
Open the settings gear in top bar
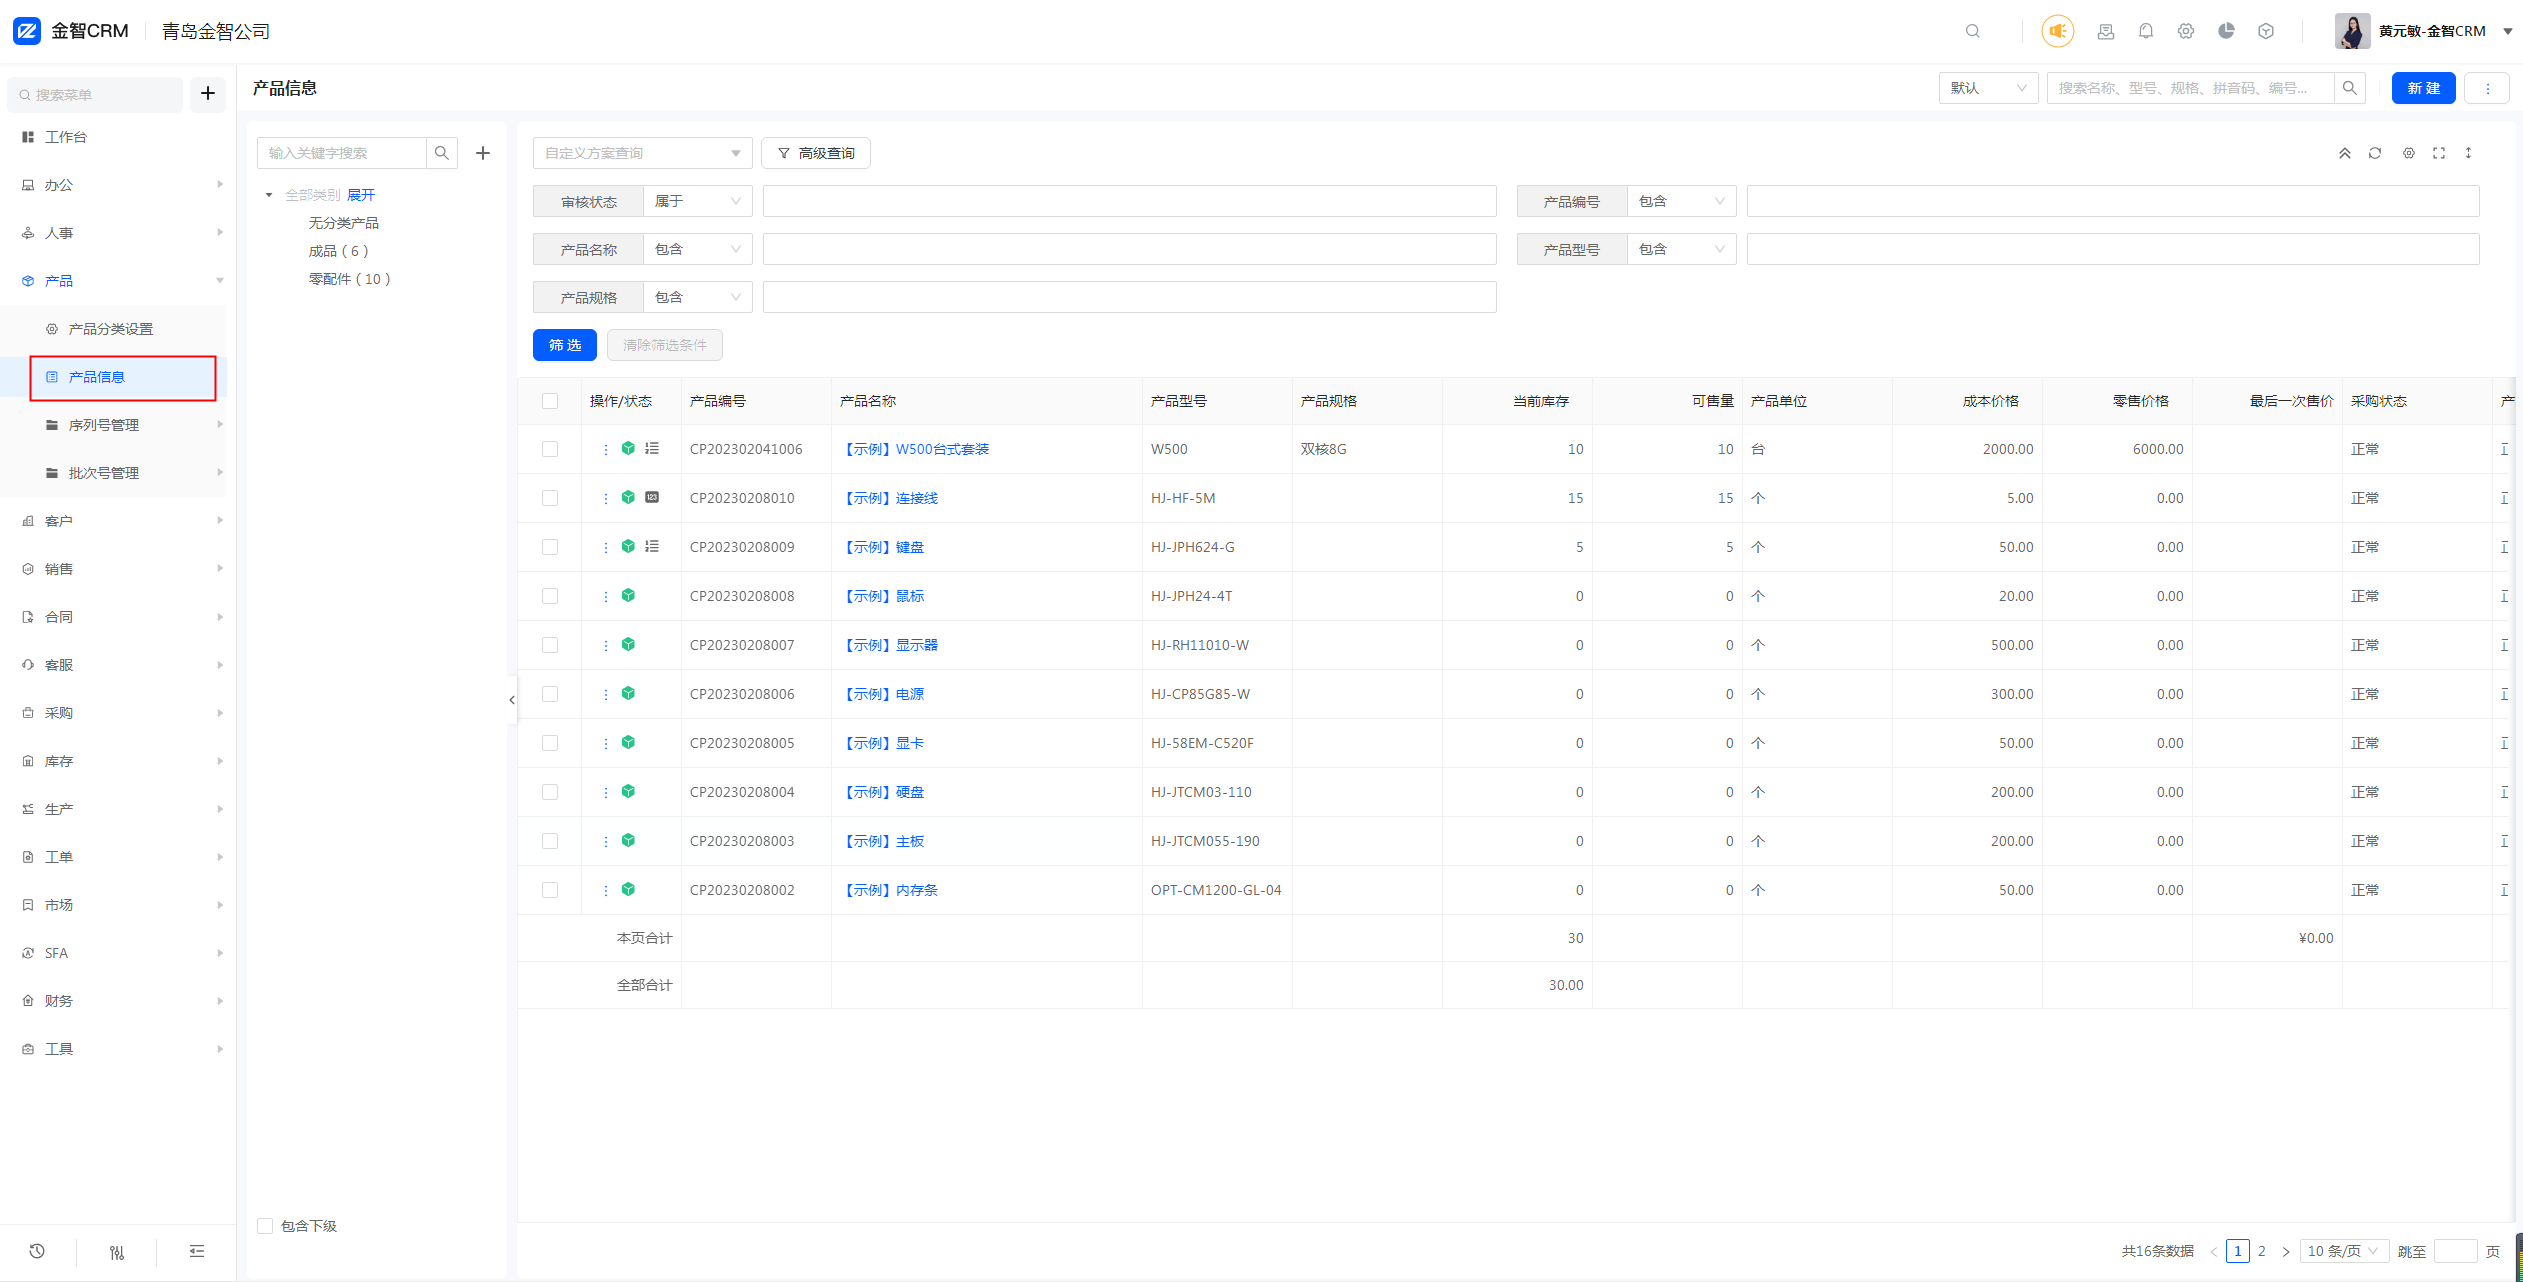pyautogui.click(x=2186, y=31)
